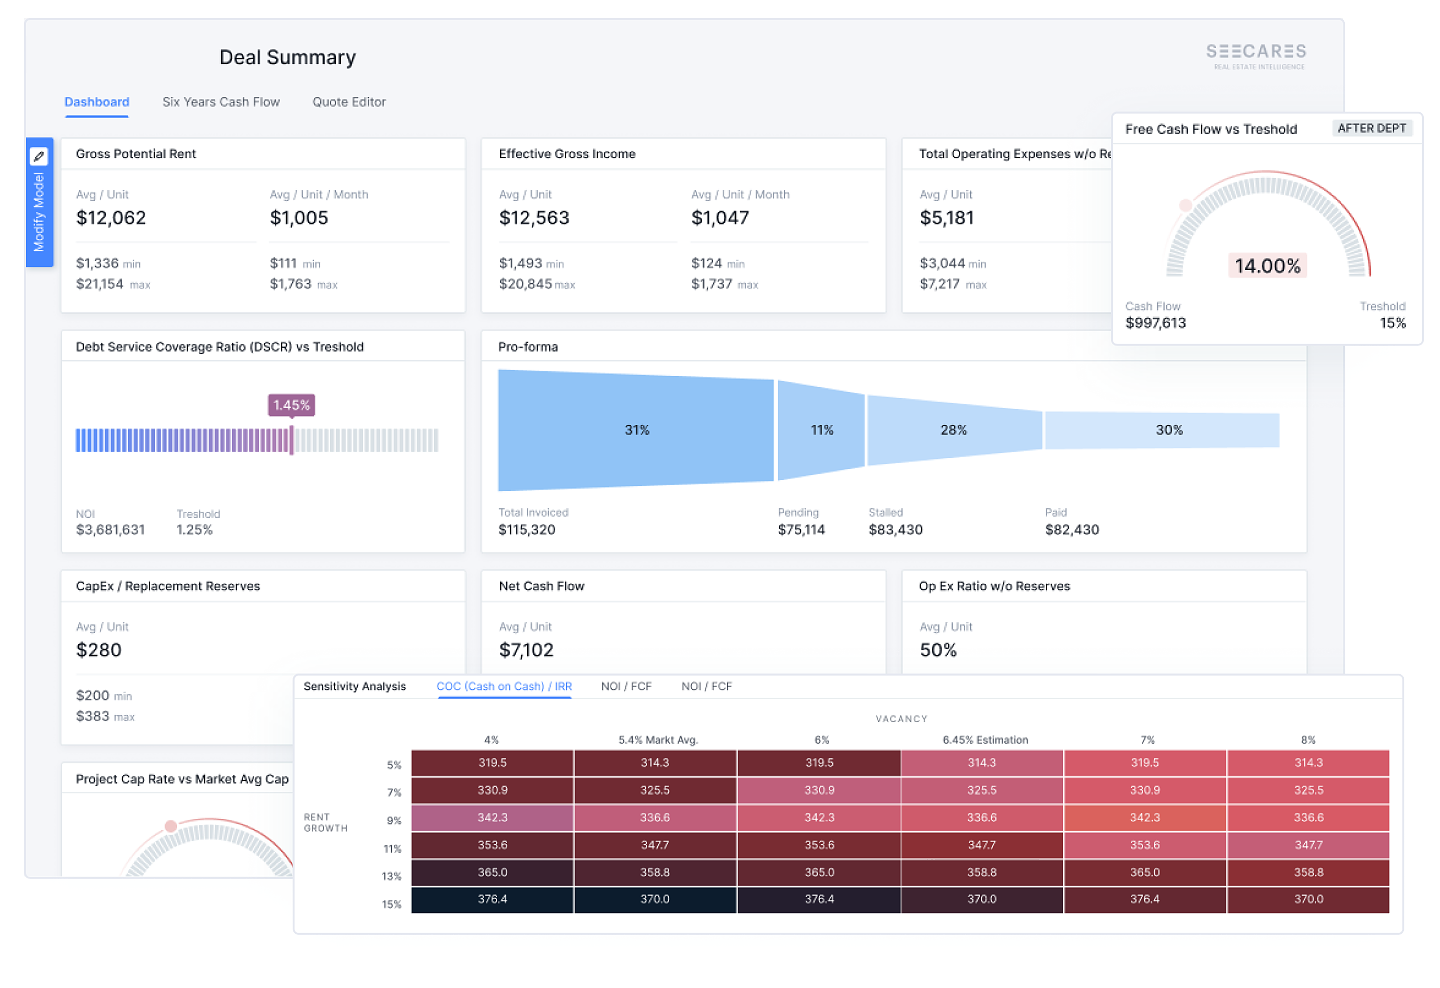Click the $7,102 Net Cash Flow value

526,650
